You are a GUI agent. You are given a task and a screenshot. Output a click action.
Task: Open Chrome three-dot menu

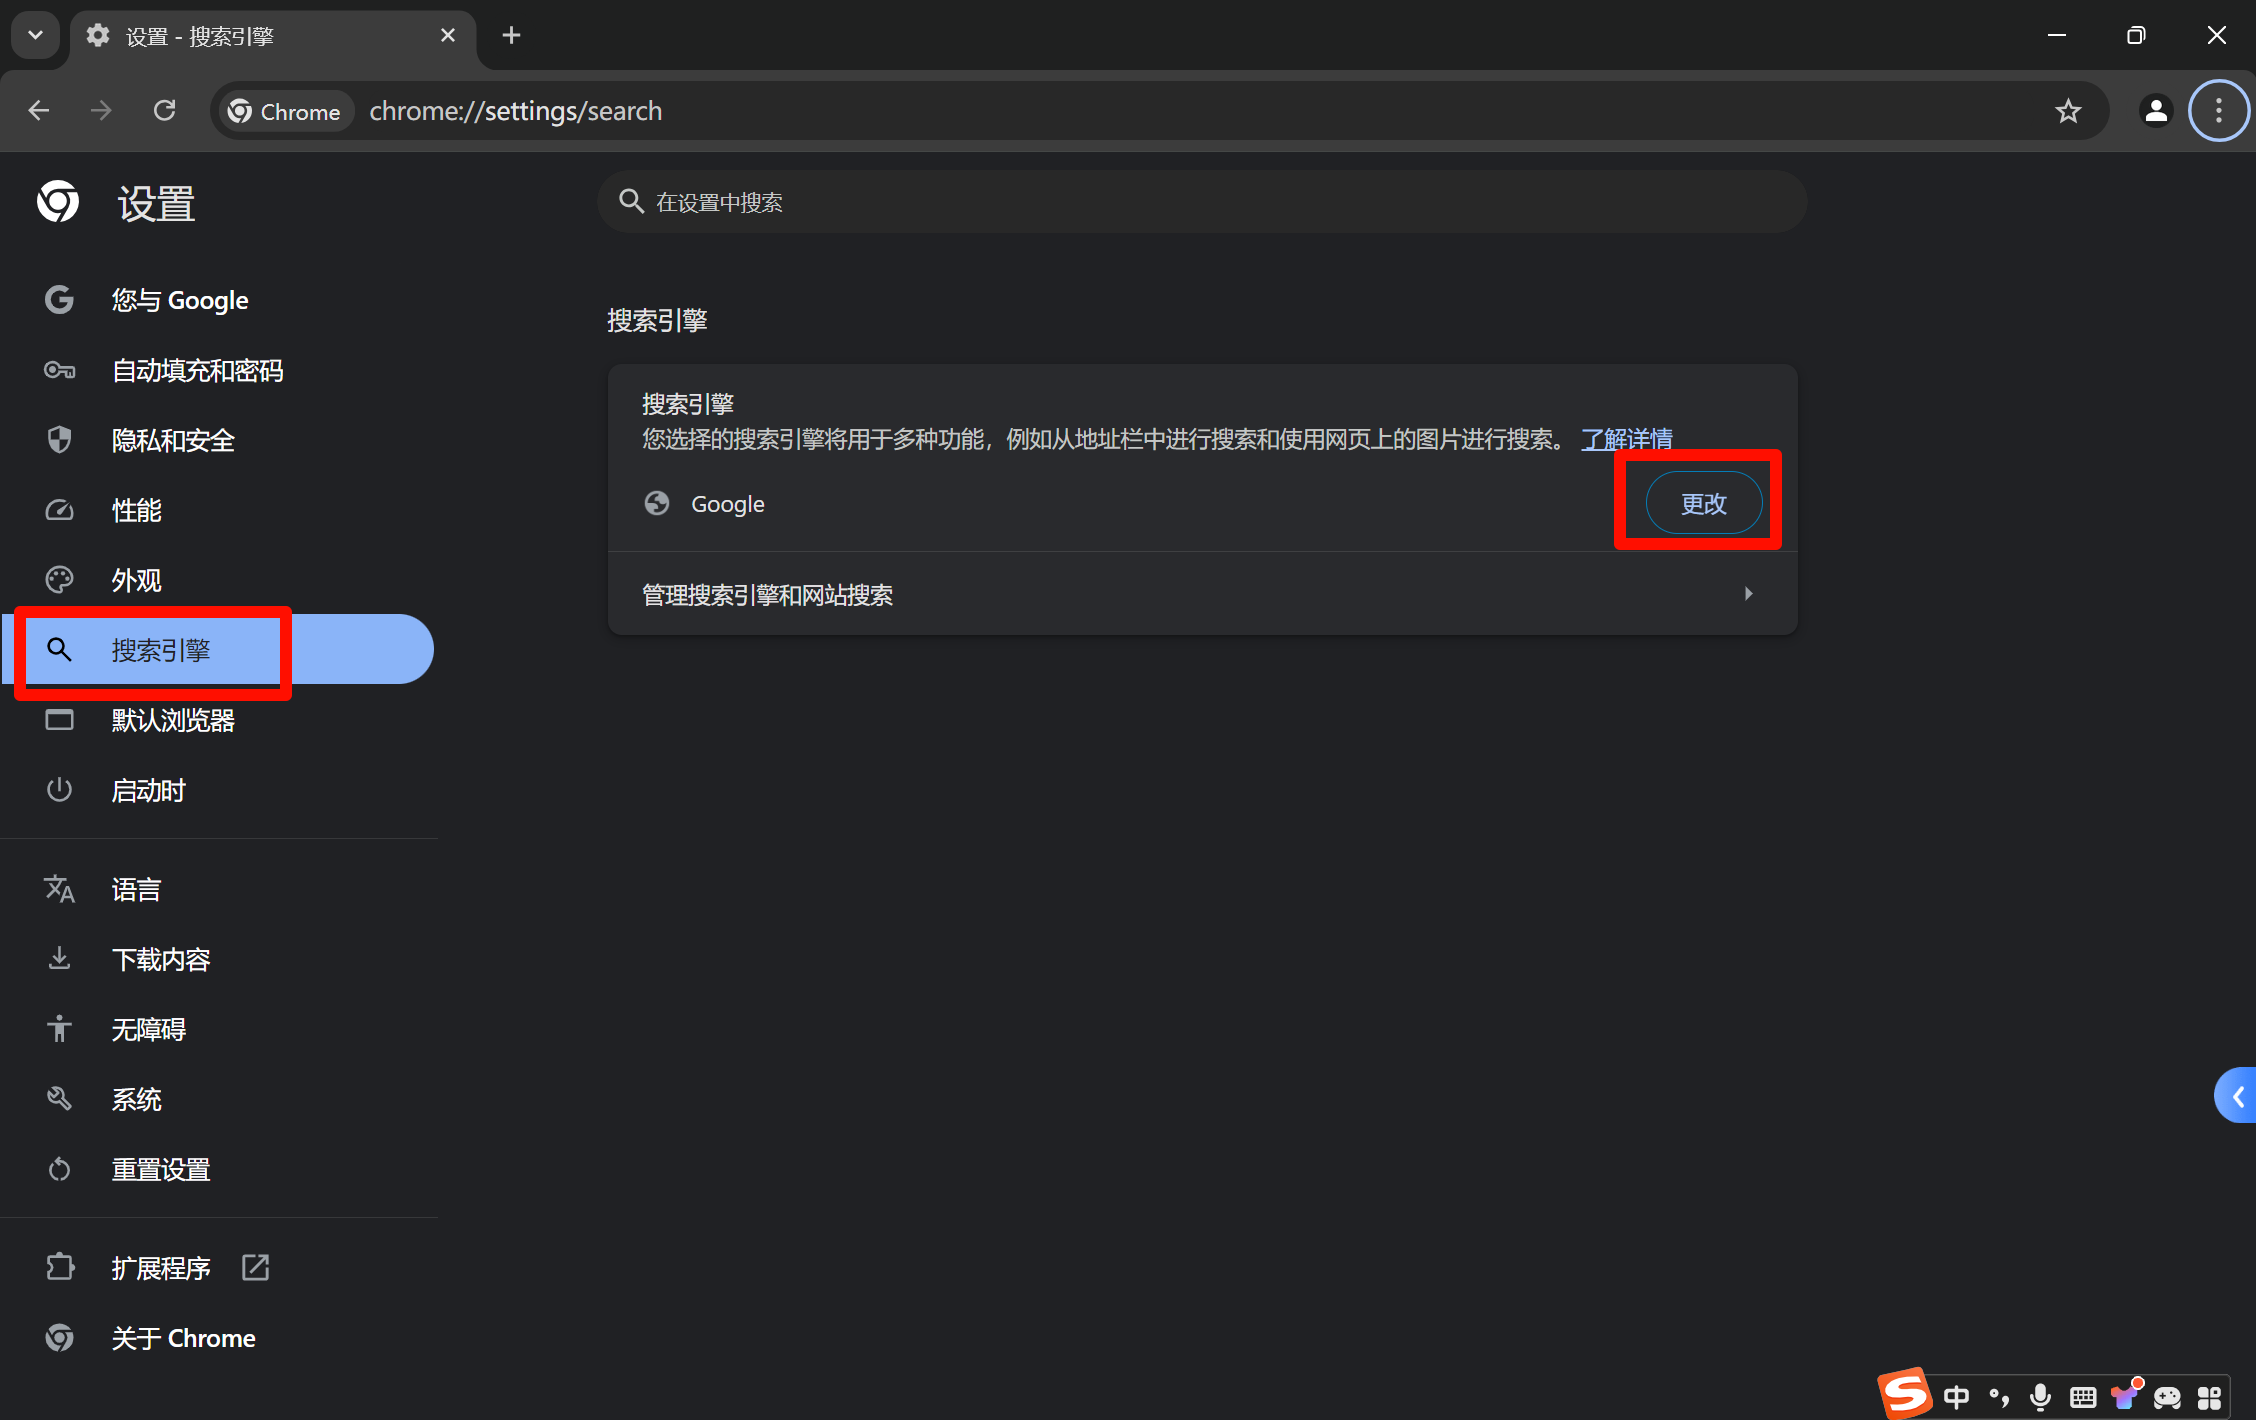tap(2218, 111)
